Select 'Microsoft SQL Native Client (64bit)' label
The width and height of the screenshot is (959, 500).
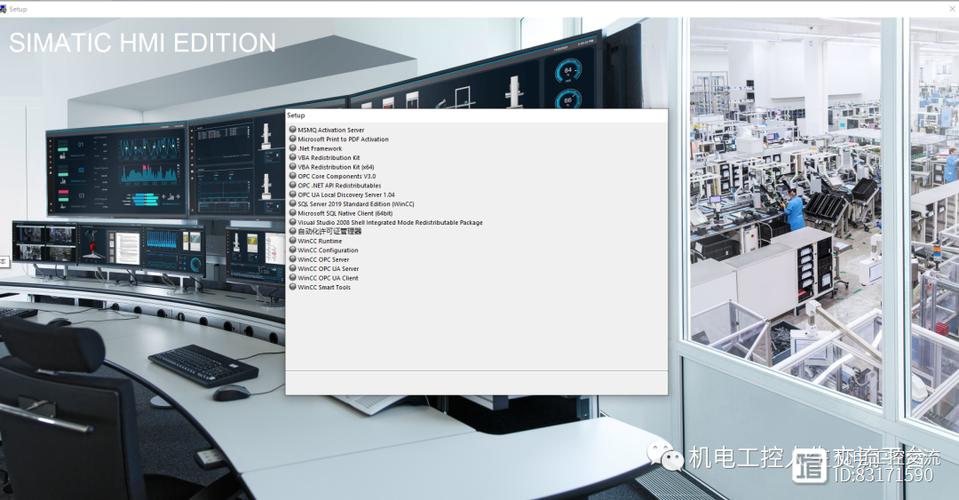pyautogui.click(x=345, y=213)
